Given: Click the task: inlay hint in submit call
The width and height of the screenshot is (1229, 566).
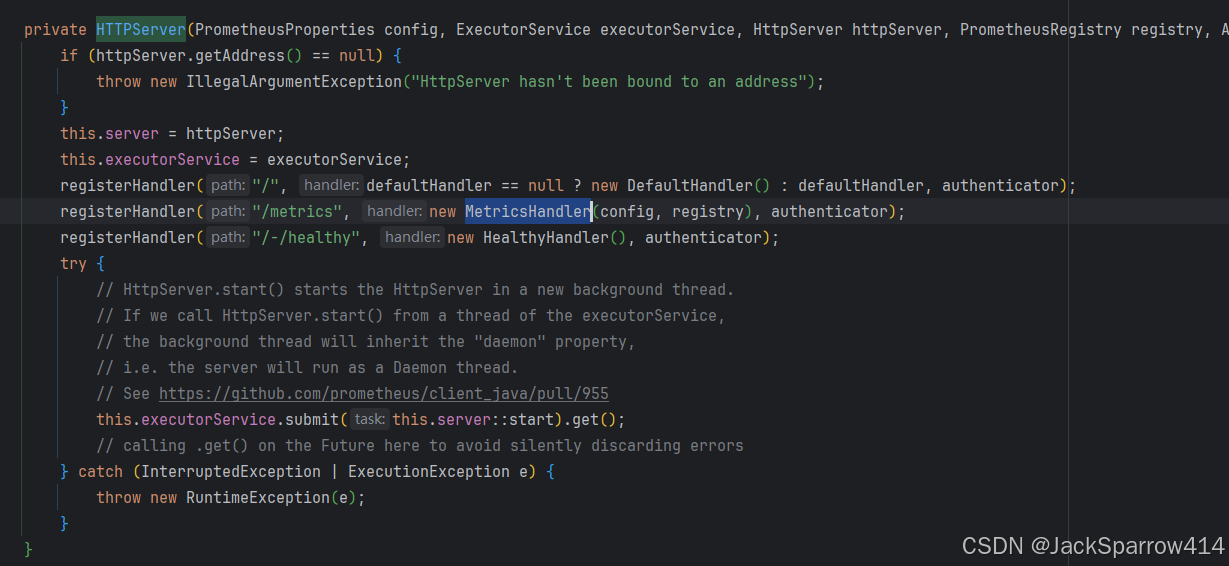Looking at the screenshot, I should (x=369, y=420).
